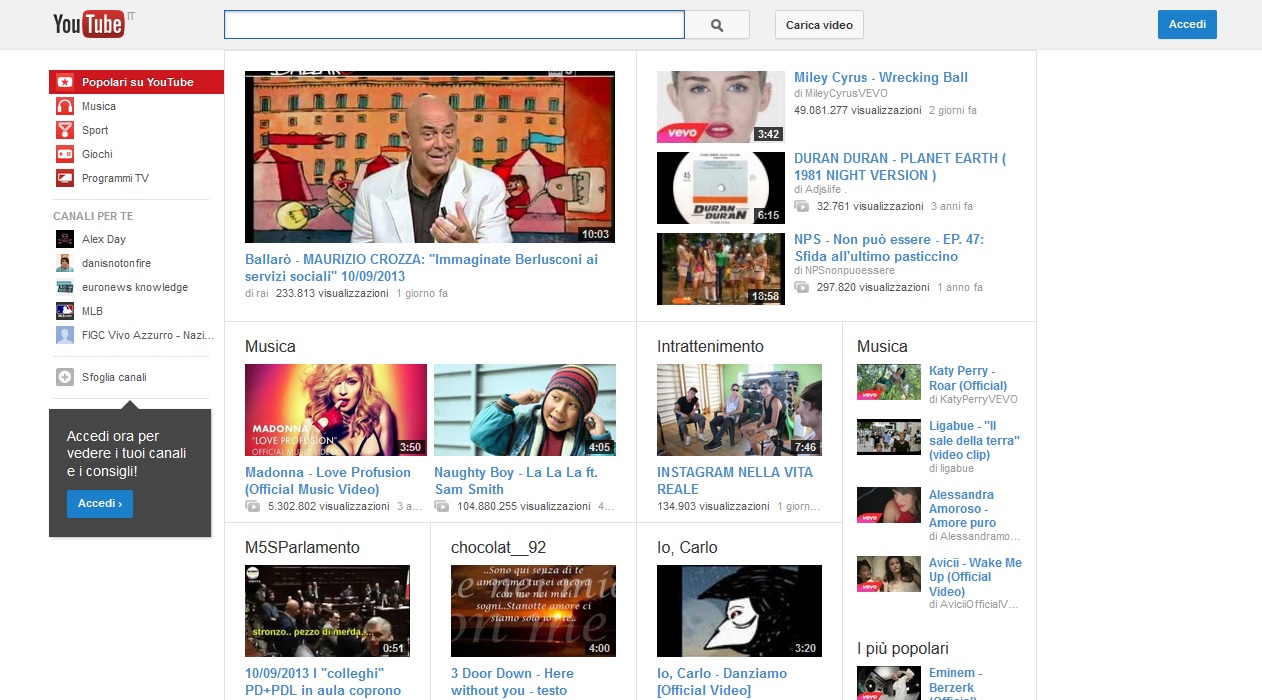
Task: Click playlist icon beside 297.820 visualizzazioni
Action: tap(802, 287)
